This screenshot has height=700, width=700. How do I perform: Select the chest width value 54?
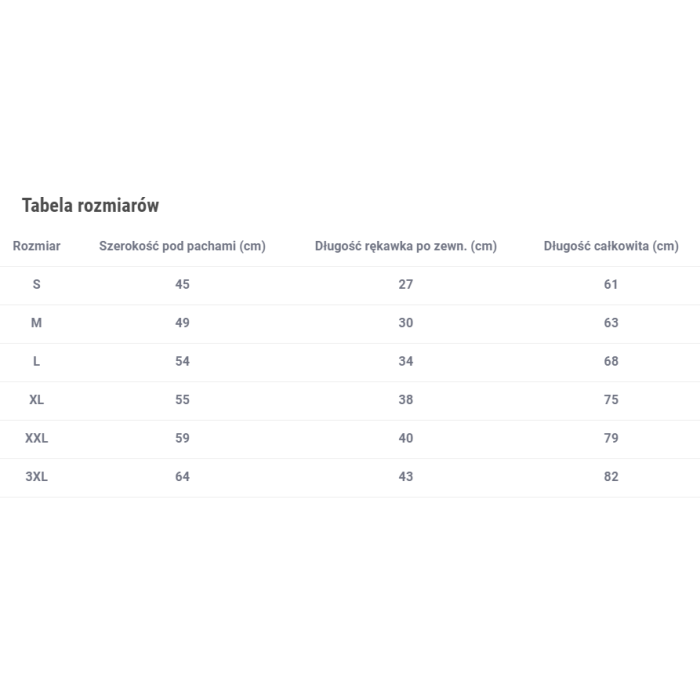click(182, 361)
